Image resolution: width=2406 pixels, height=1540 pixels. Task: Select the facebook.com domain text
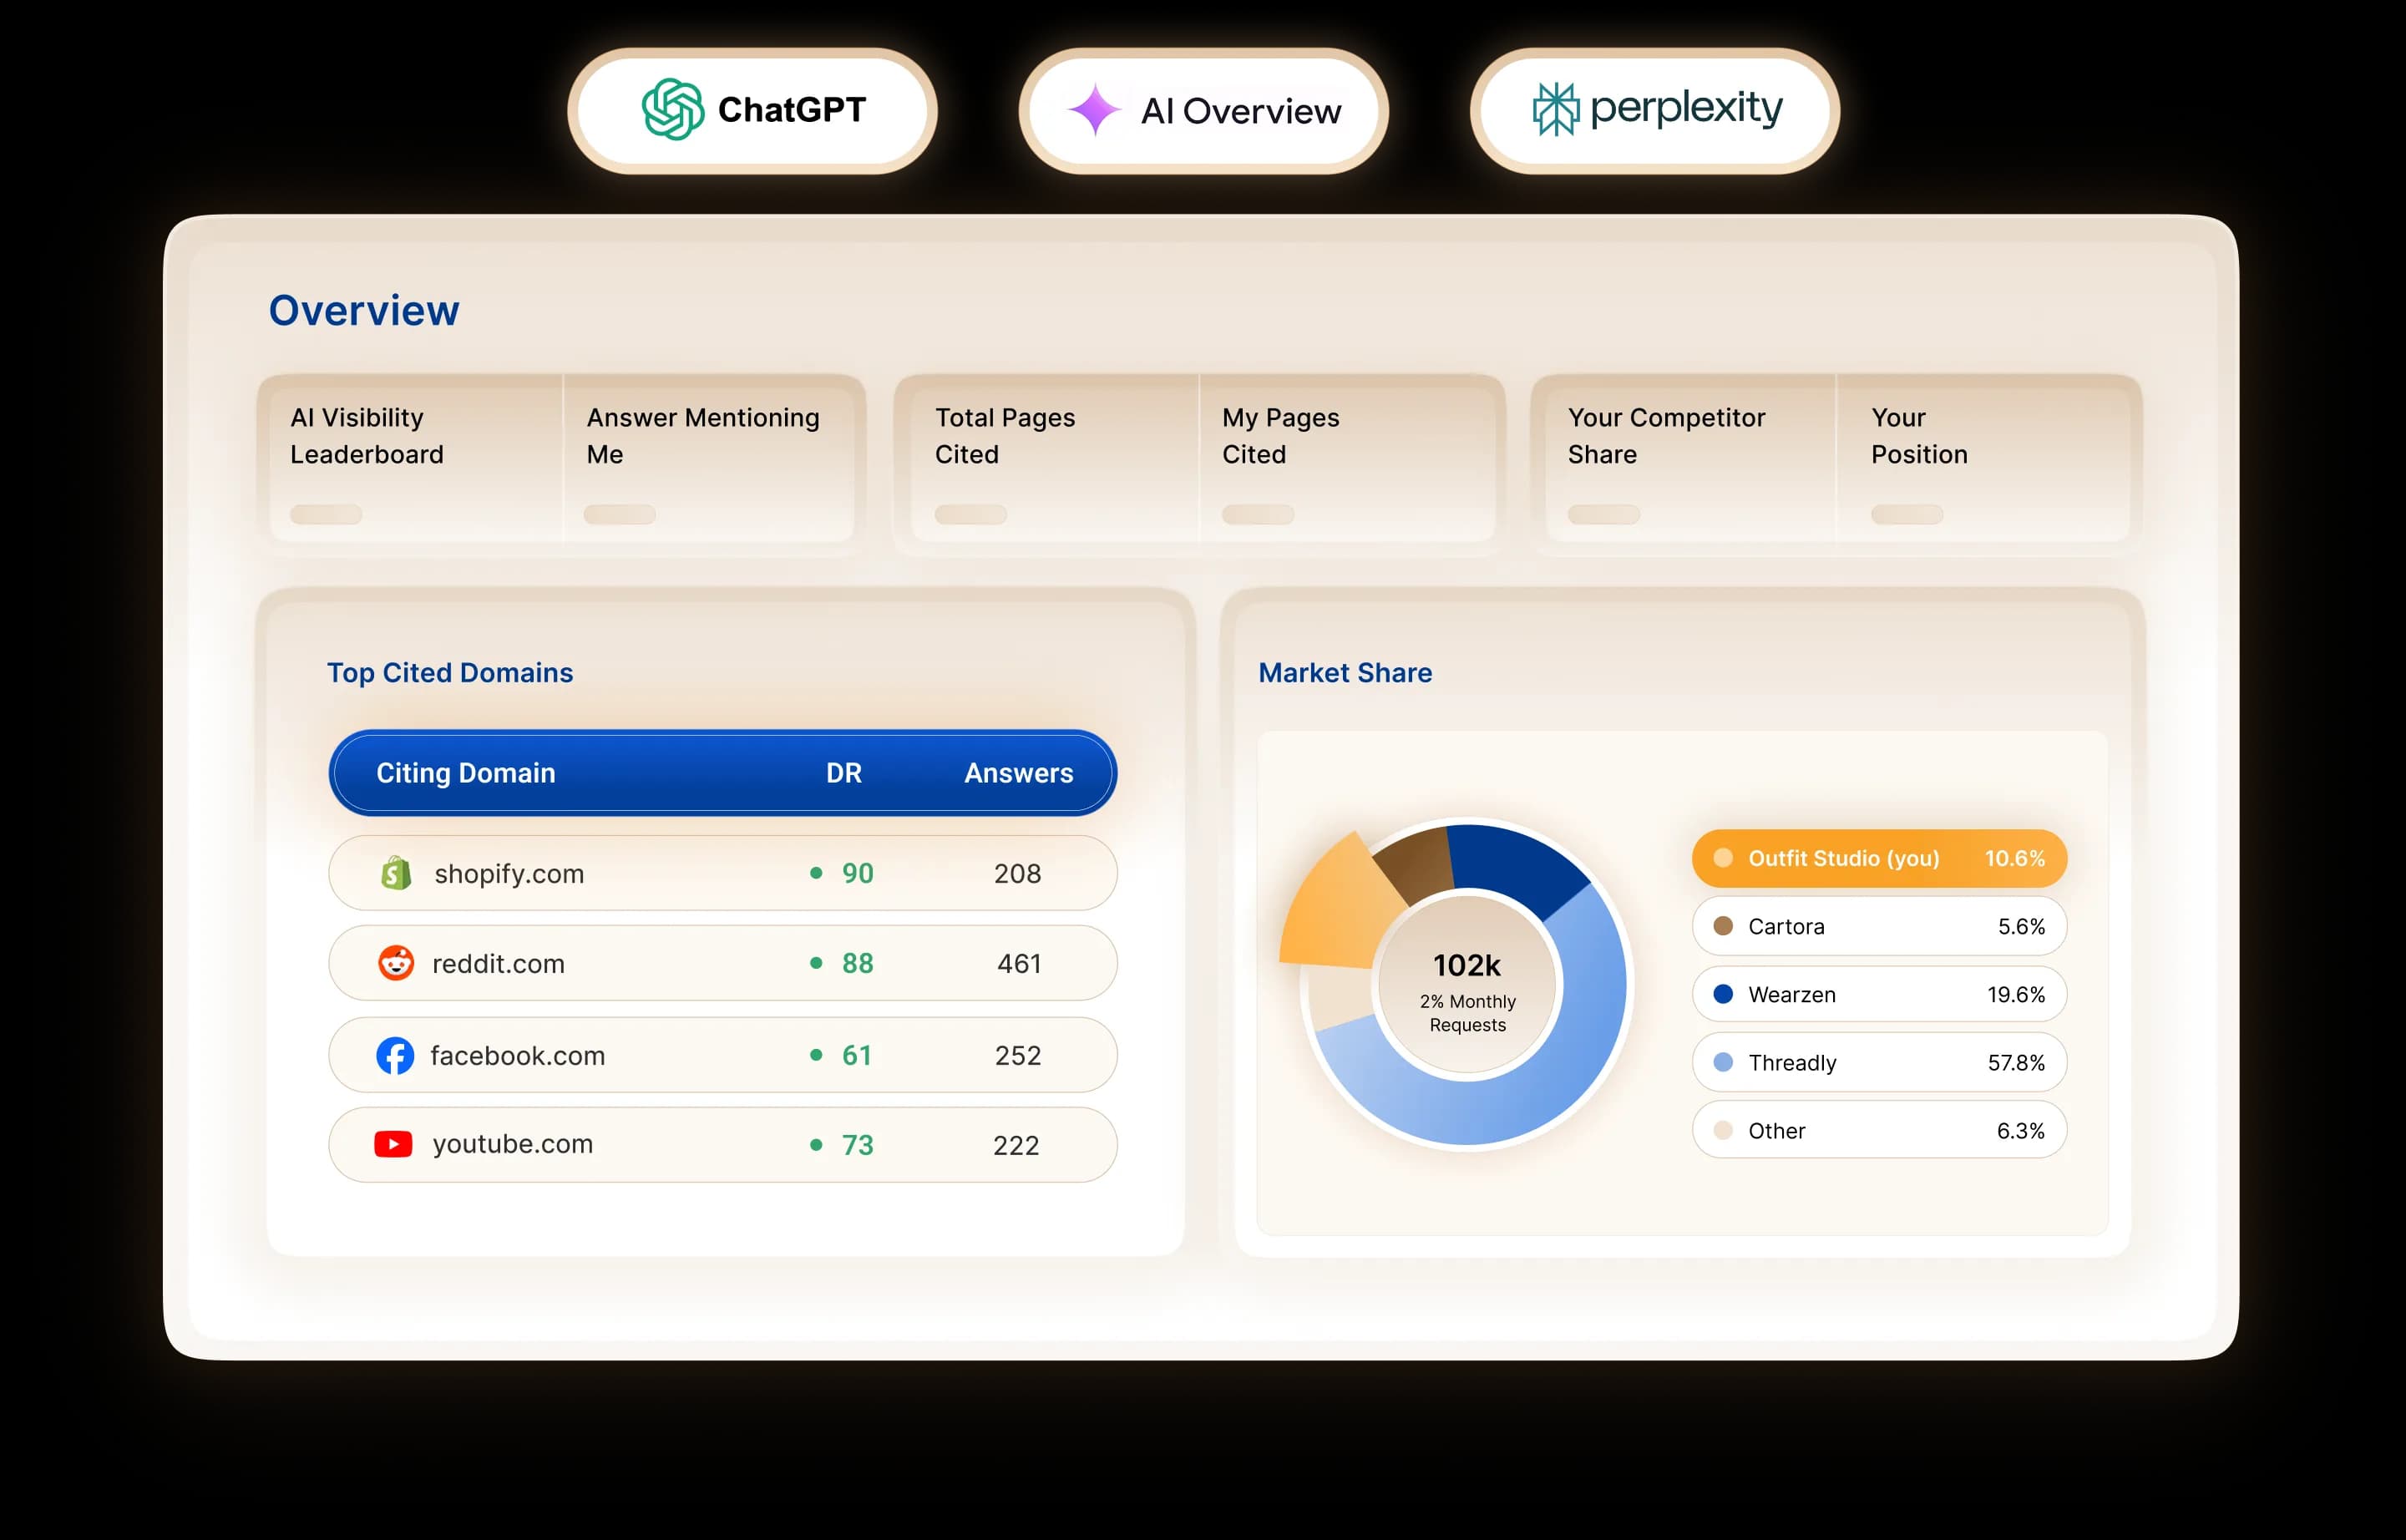517,1056
